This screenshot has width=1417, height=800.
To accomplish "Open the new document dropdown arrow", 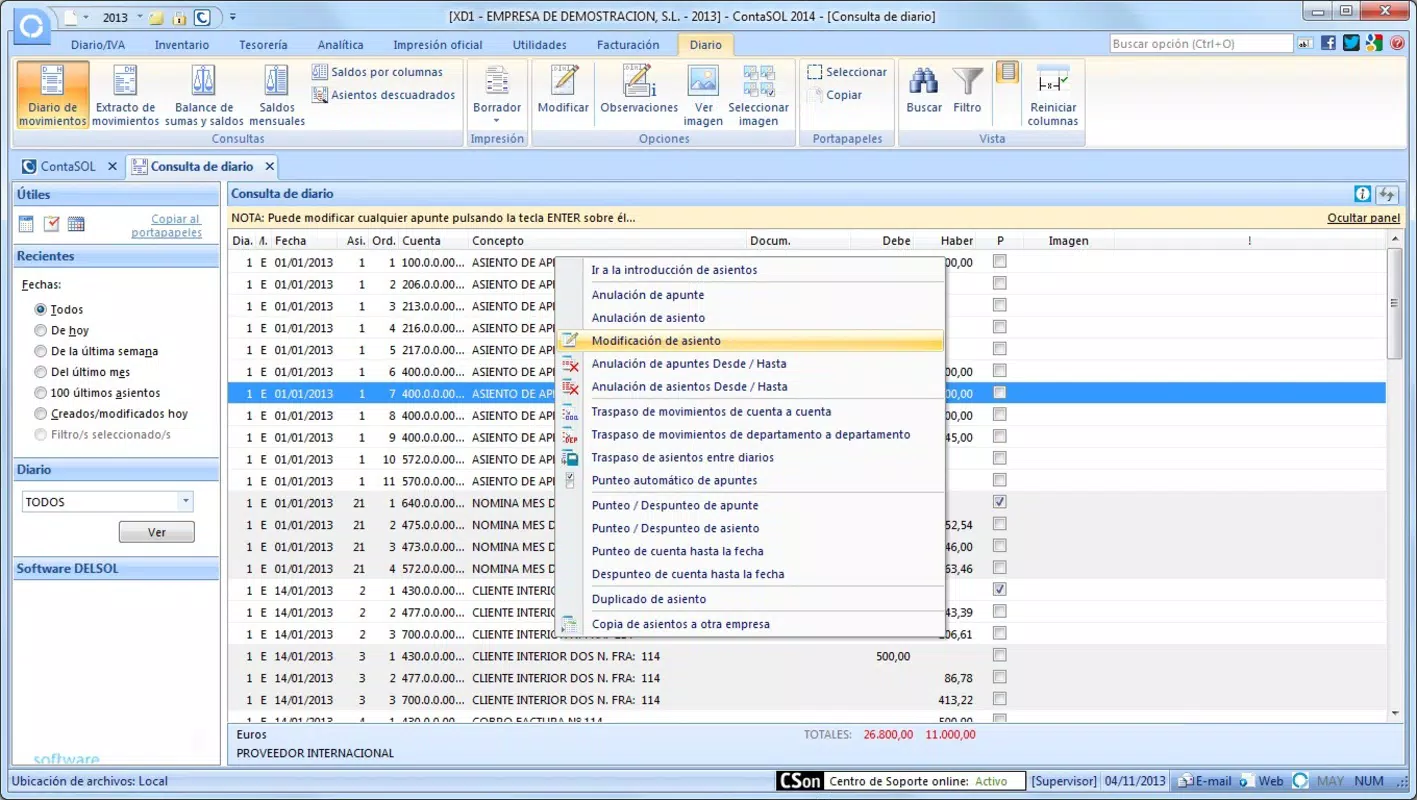I will 86,18.
